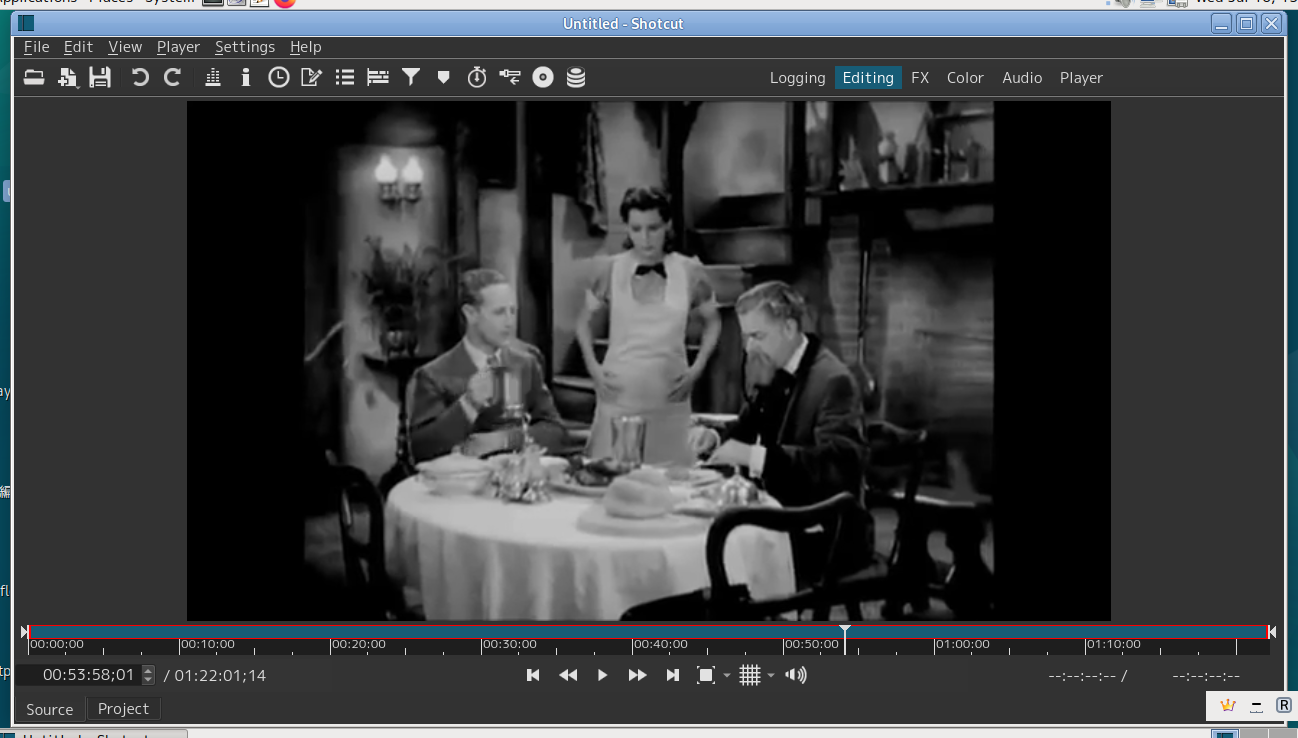Expand the zoom fit dropdown arrow
This screenshot has height=738, width=1298.
(x=727, y=676)
